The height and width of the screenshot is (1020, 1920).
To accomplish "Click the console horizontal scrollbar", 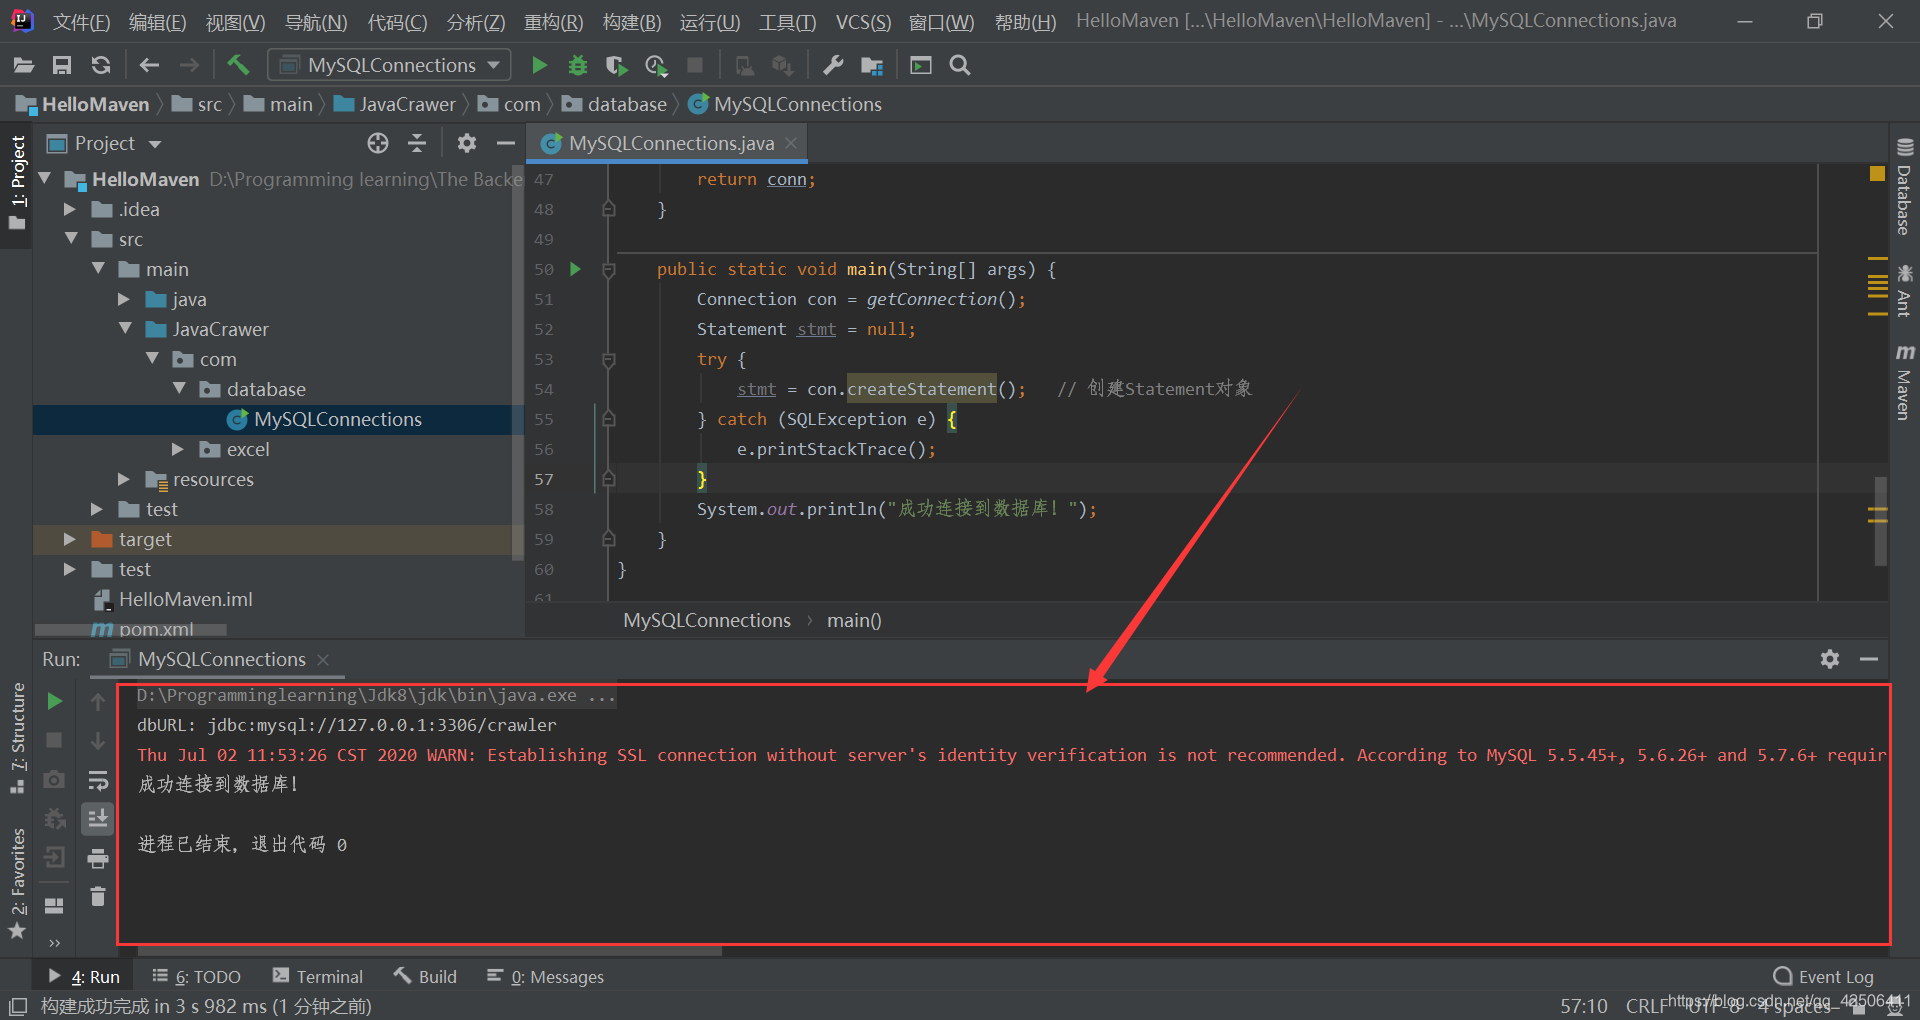I will coord(430,951).
